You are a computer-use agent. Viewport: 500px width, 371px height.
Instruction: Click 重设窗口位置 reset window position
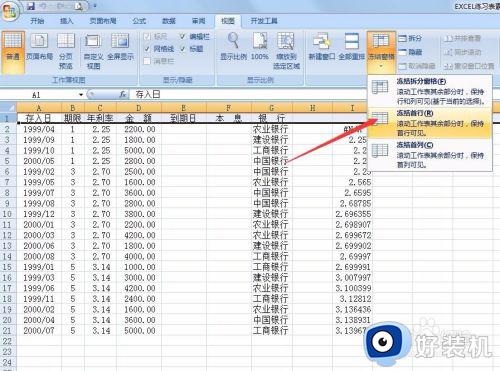tap(469, 66)
